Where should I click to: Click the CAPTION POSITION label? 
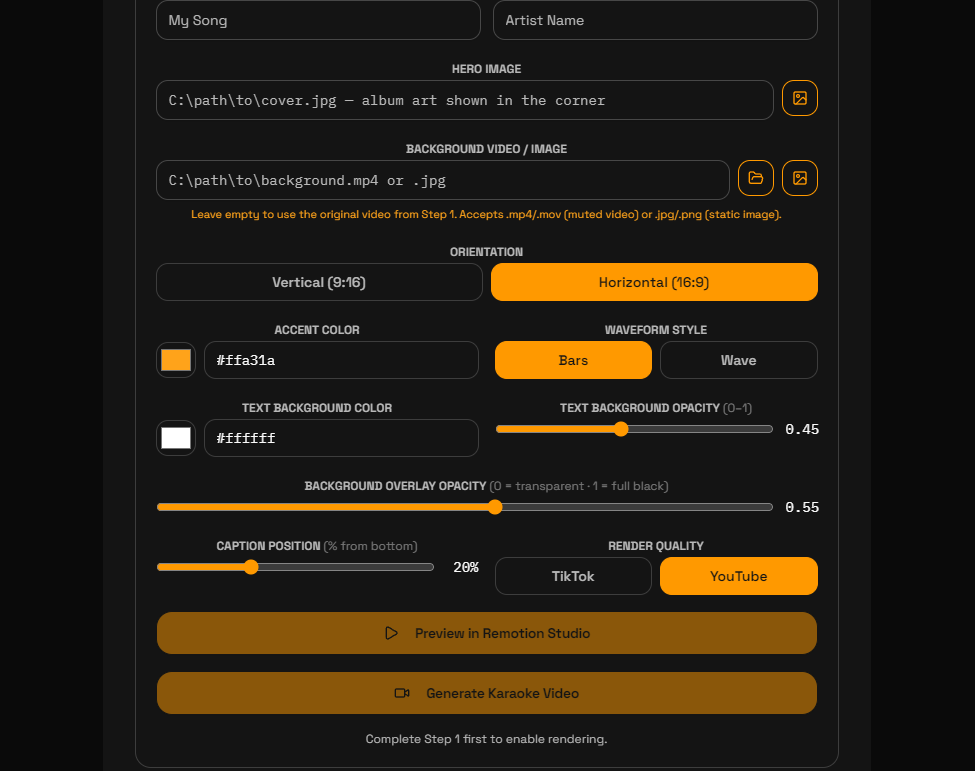[x=268, y=546]
